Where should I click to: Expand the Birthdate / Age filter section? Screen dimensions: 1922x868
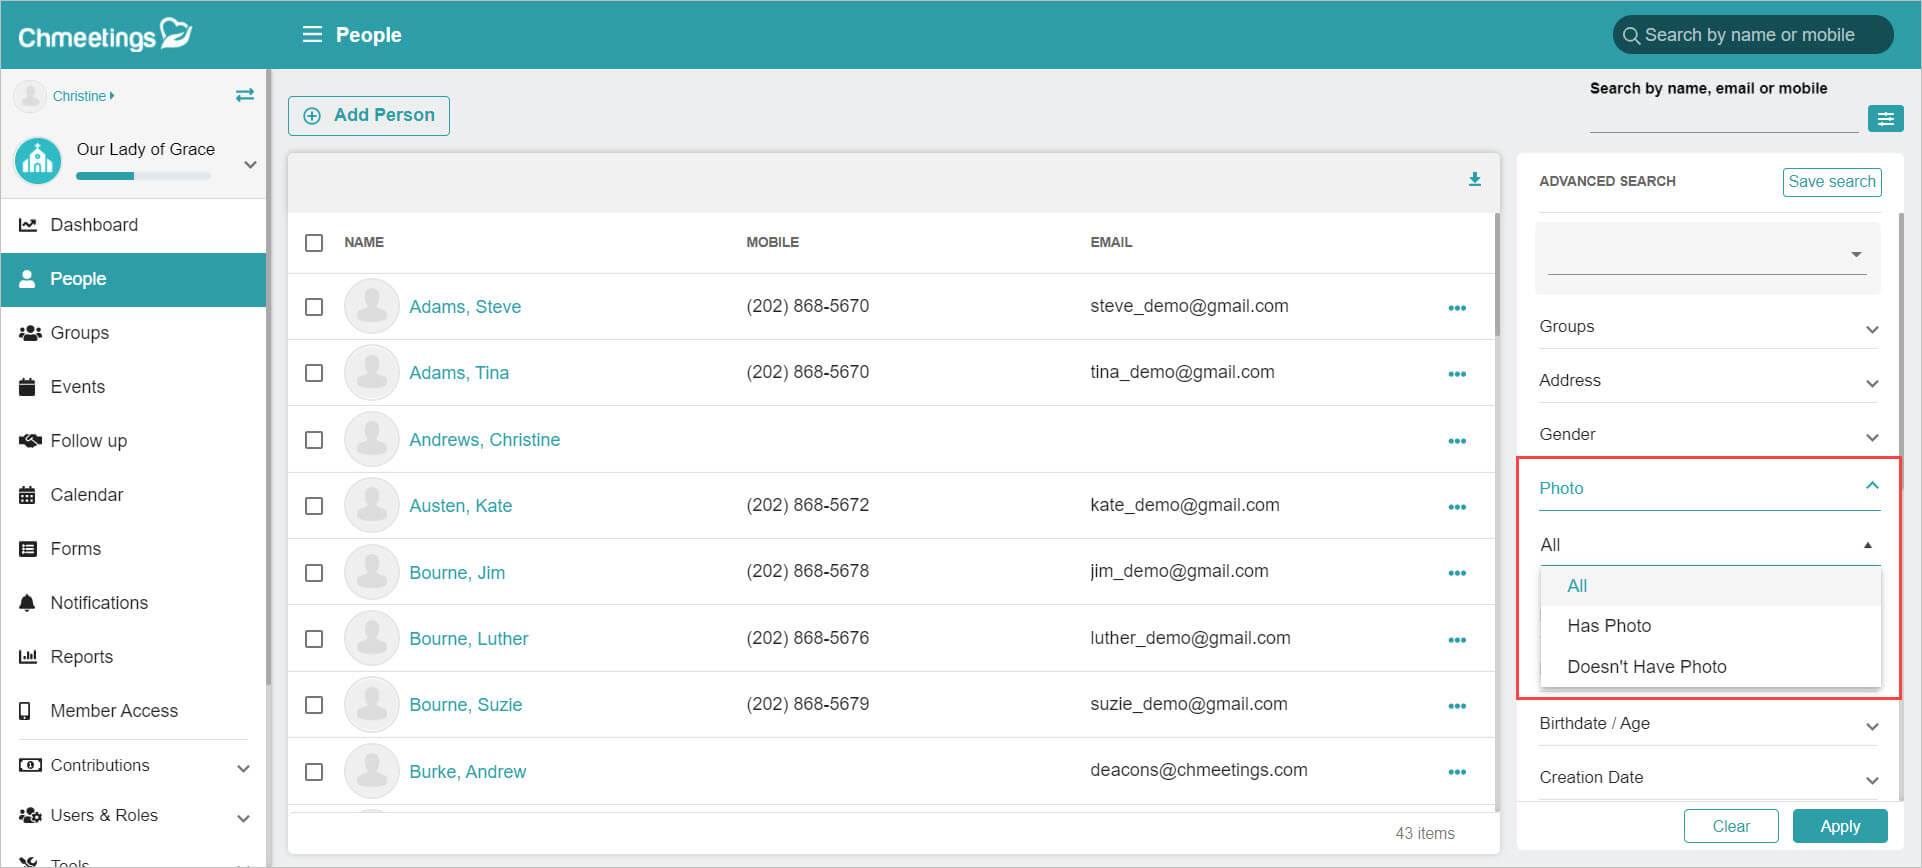click(x=1709, y=724)
